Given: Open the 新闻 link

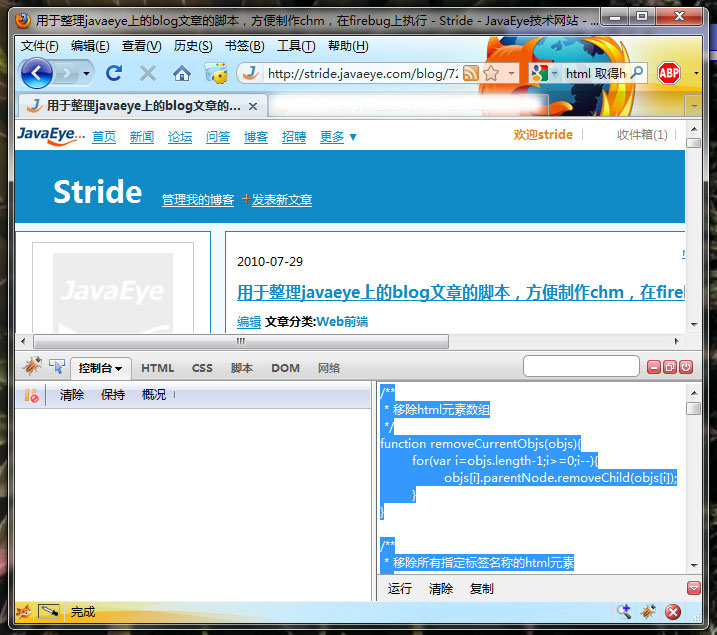Looking at the screenshot, I should (x=142, y=136).
